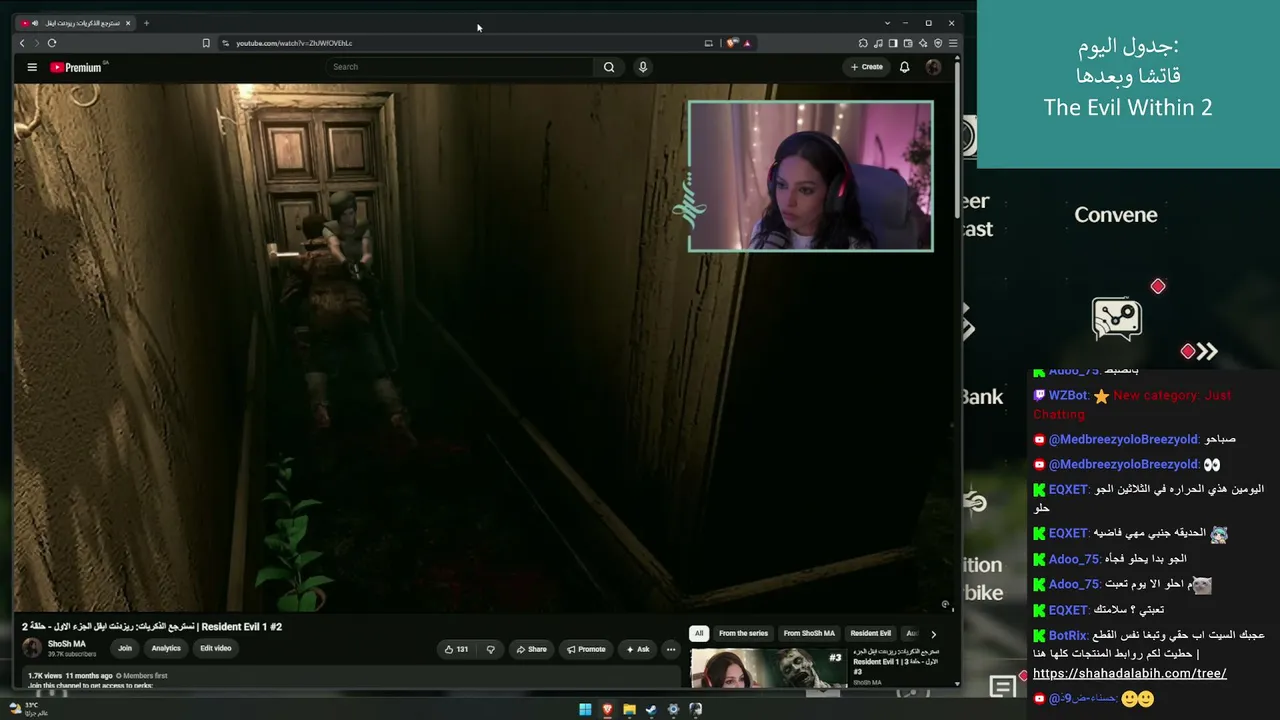Open the shahadalabih.com link in chat
The height and width of the screenshot is (720, 1280).
[x=1130, y=673]
